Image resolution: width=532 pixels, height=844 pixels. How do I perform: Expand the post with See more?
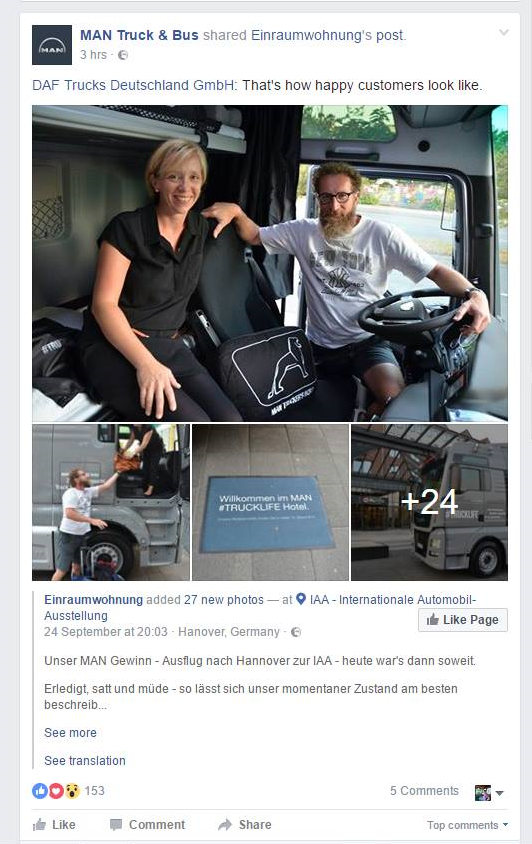tap(71, 733)
